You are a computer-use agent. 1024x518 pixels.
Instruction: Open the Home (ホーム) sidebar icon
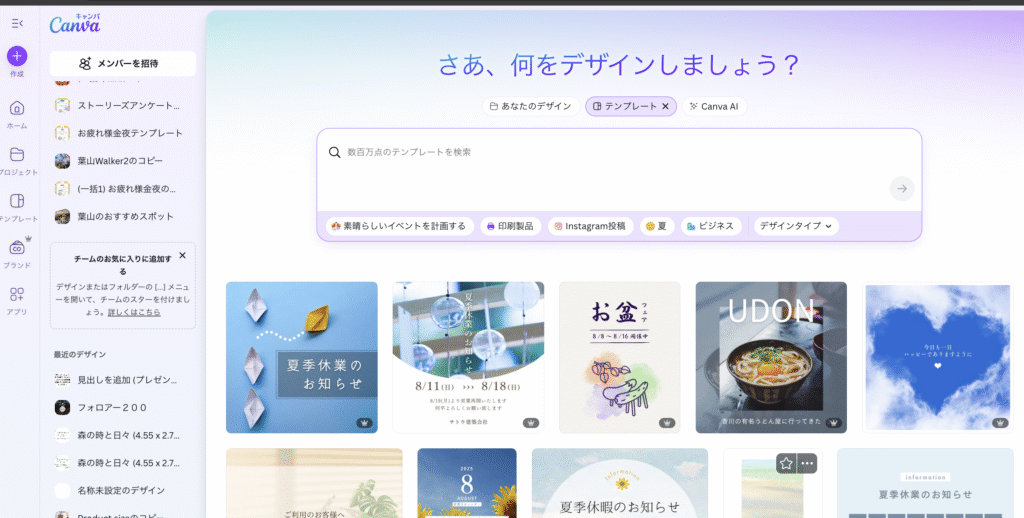pos(17,108)
